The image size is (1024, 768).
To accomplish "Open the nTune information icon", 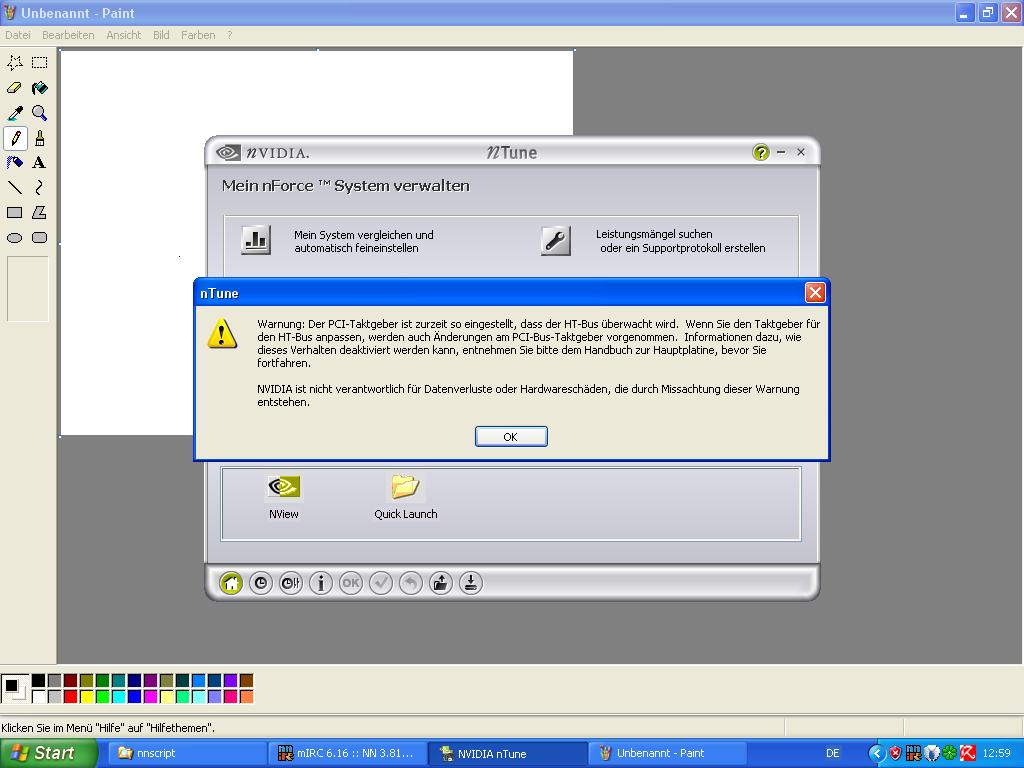I will (321, 583).
